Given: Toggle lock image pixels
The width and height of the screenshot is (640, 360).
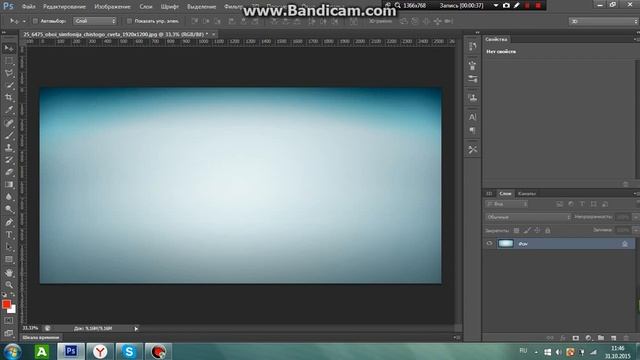Looking at the screenshot, I should [x=527, y=231].
